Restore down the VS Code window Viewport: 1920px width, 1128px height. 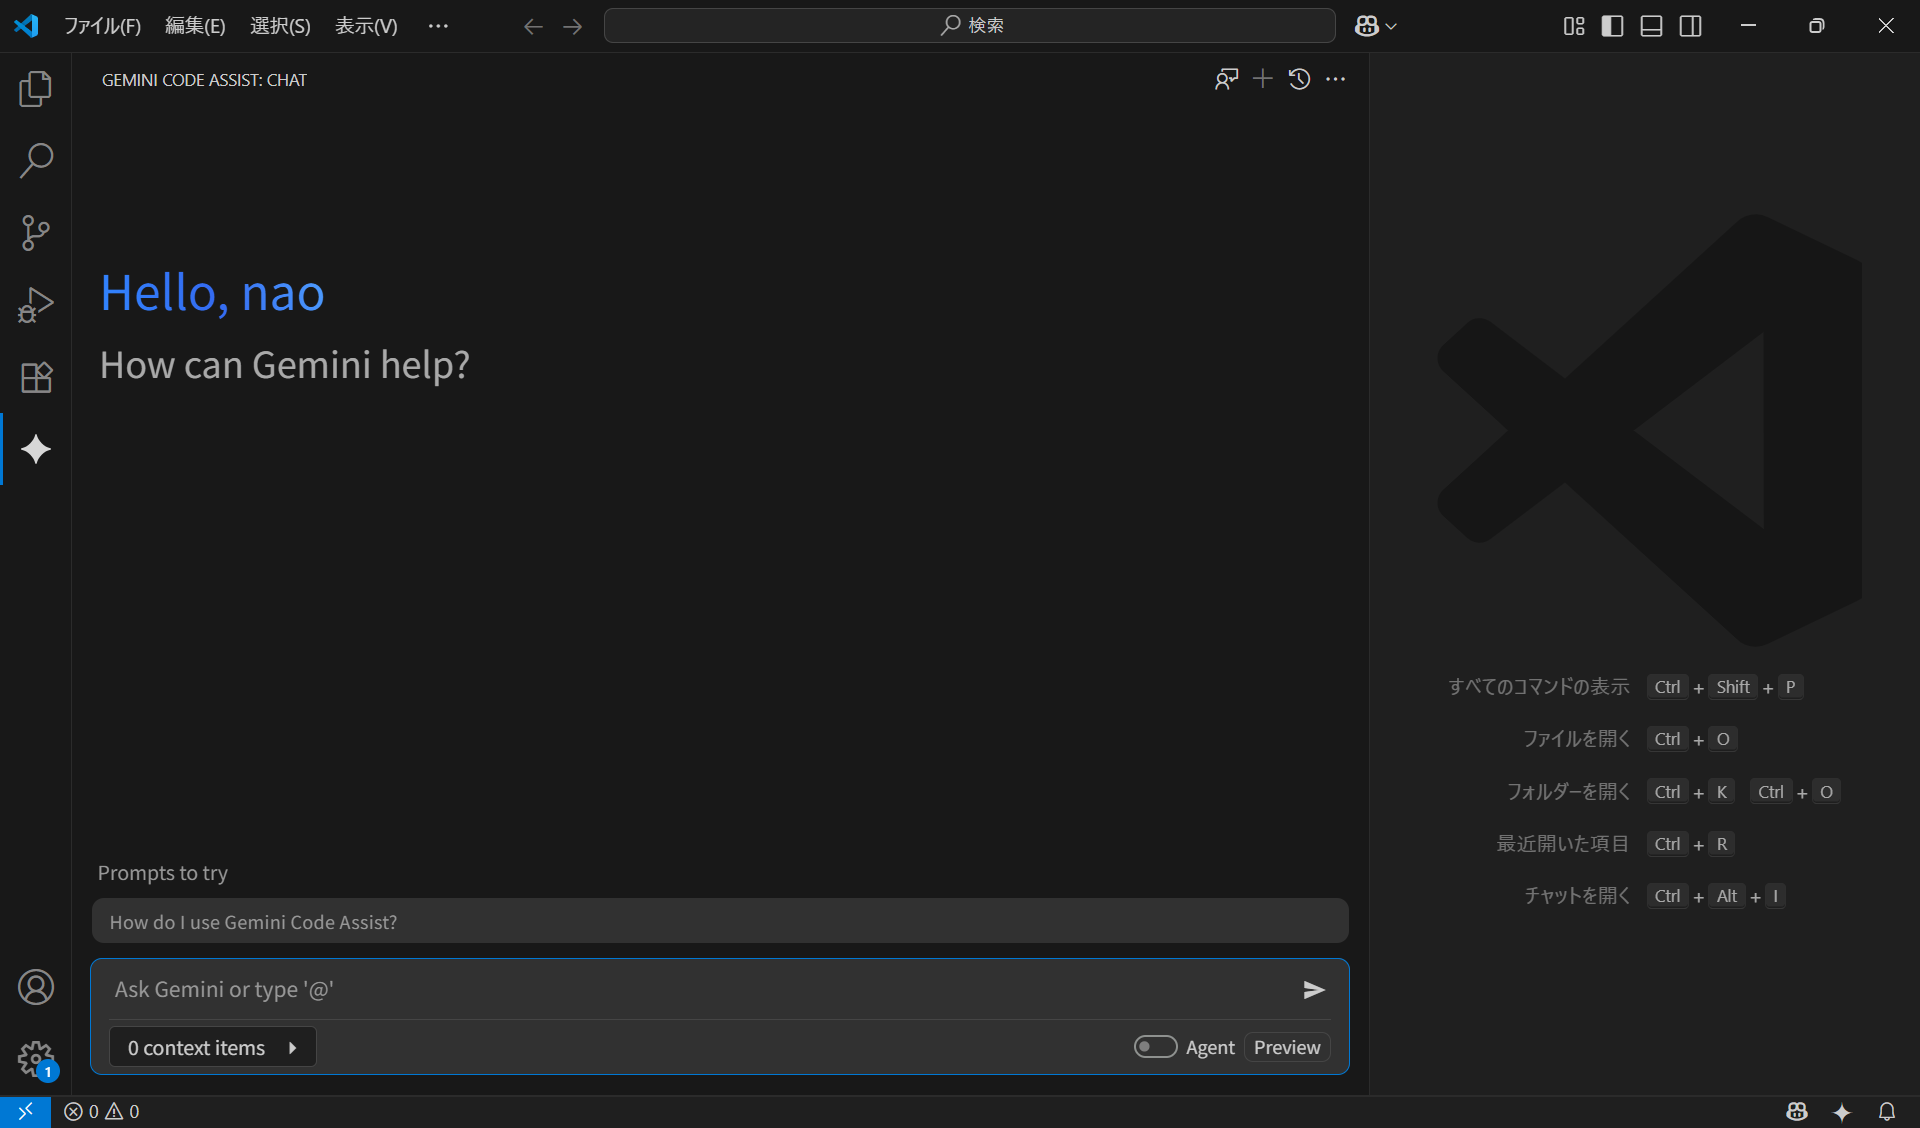point(1817,26)
